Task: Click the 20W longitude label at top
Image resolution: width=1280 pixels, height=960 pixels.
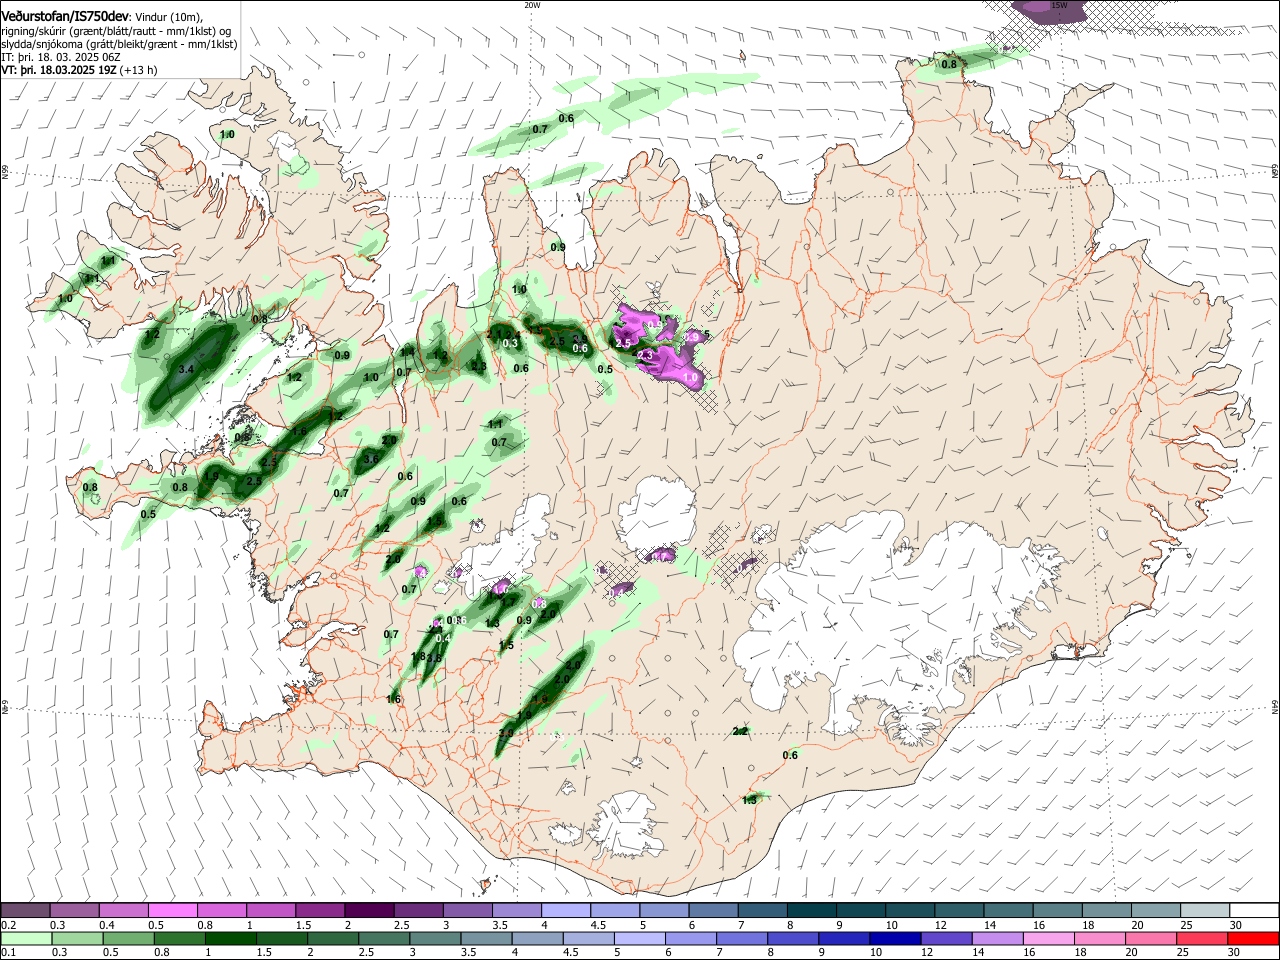Action: coord(532,5)
